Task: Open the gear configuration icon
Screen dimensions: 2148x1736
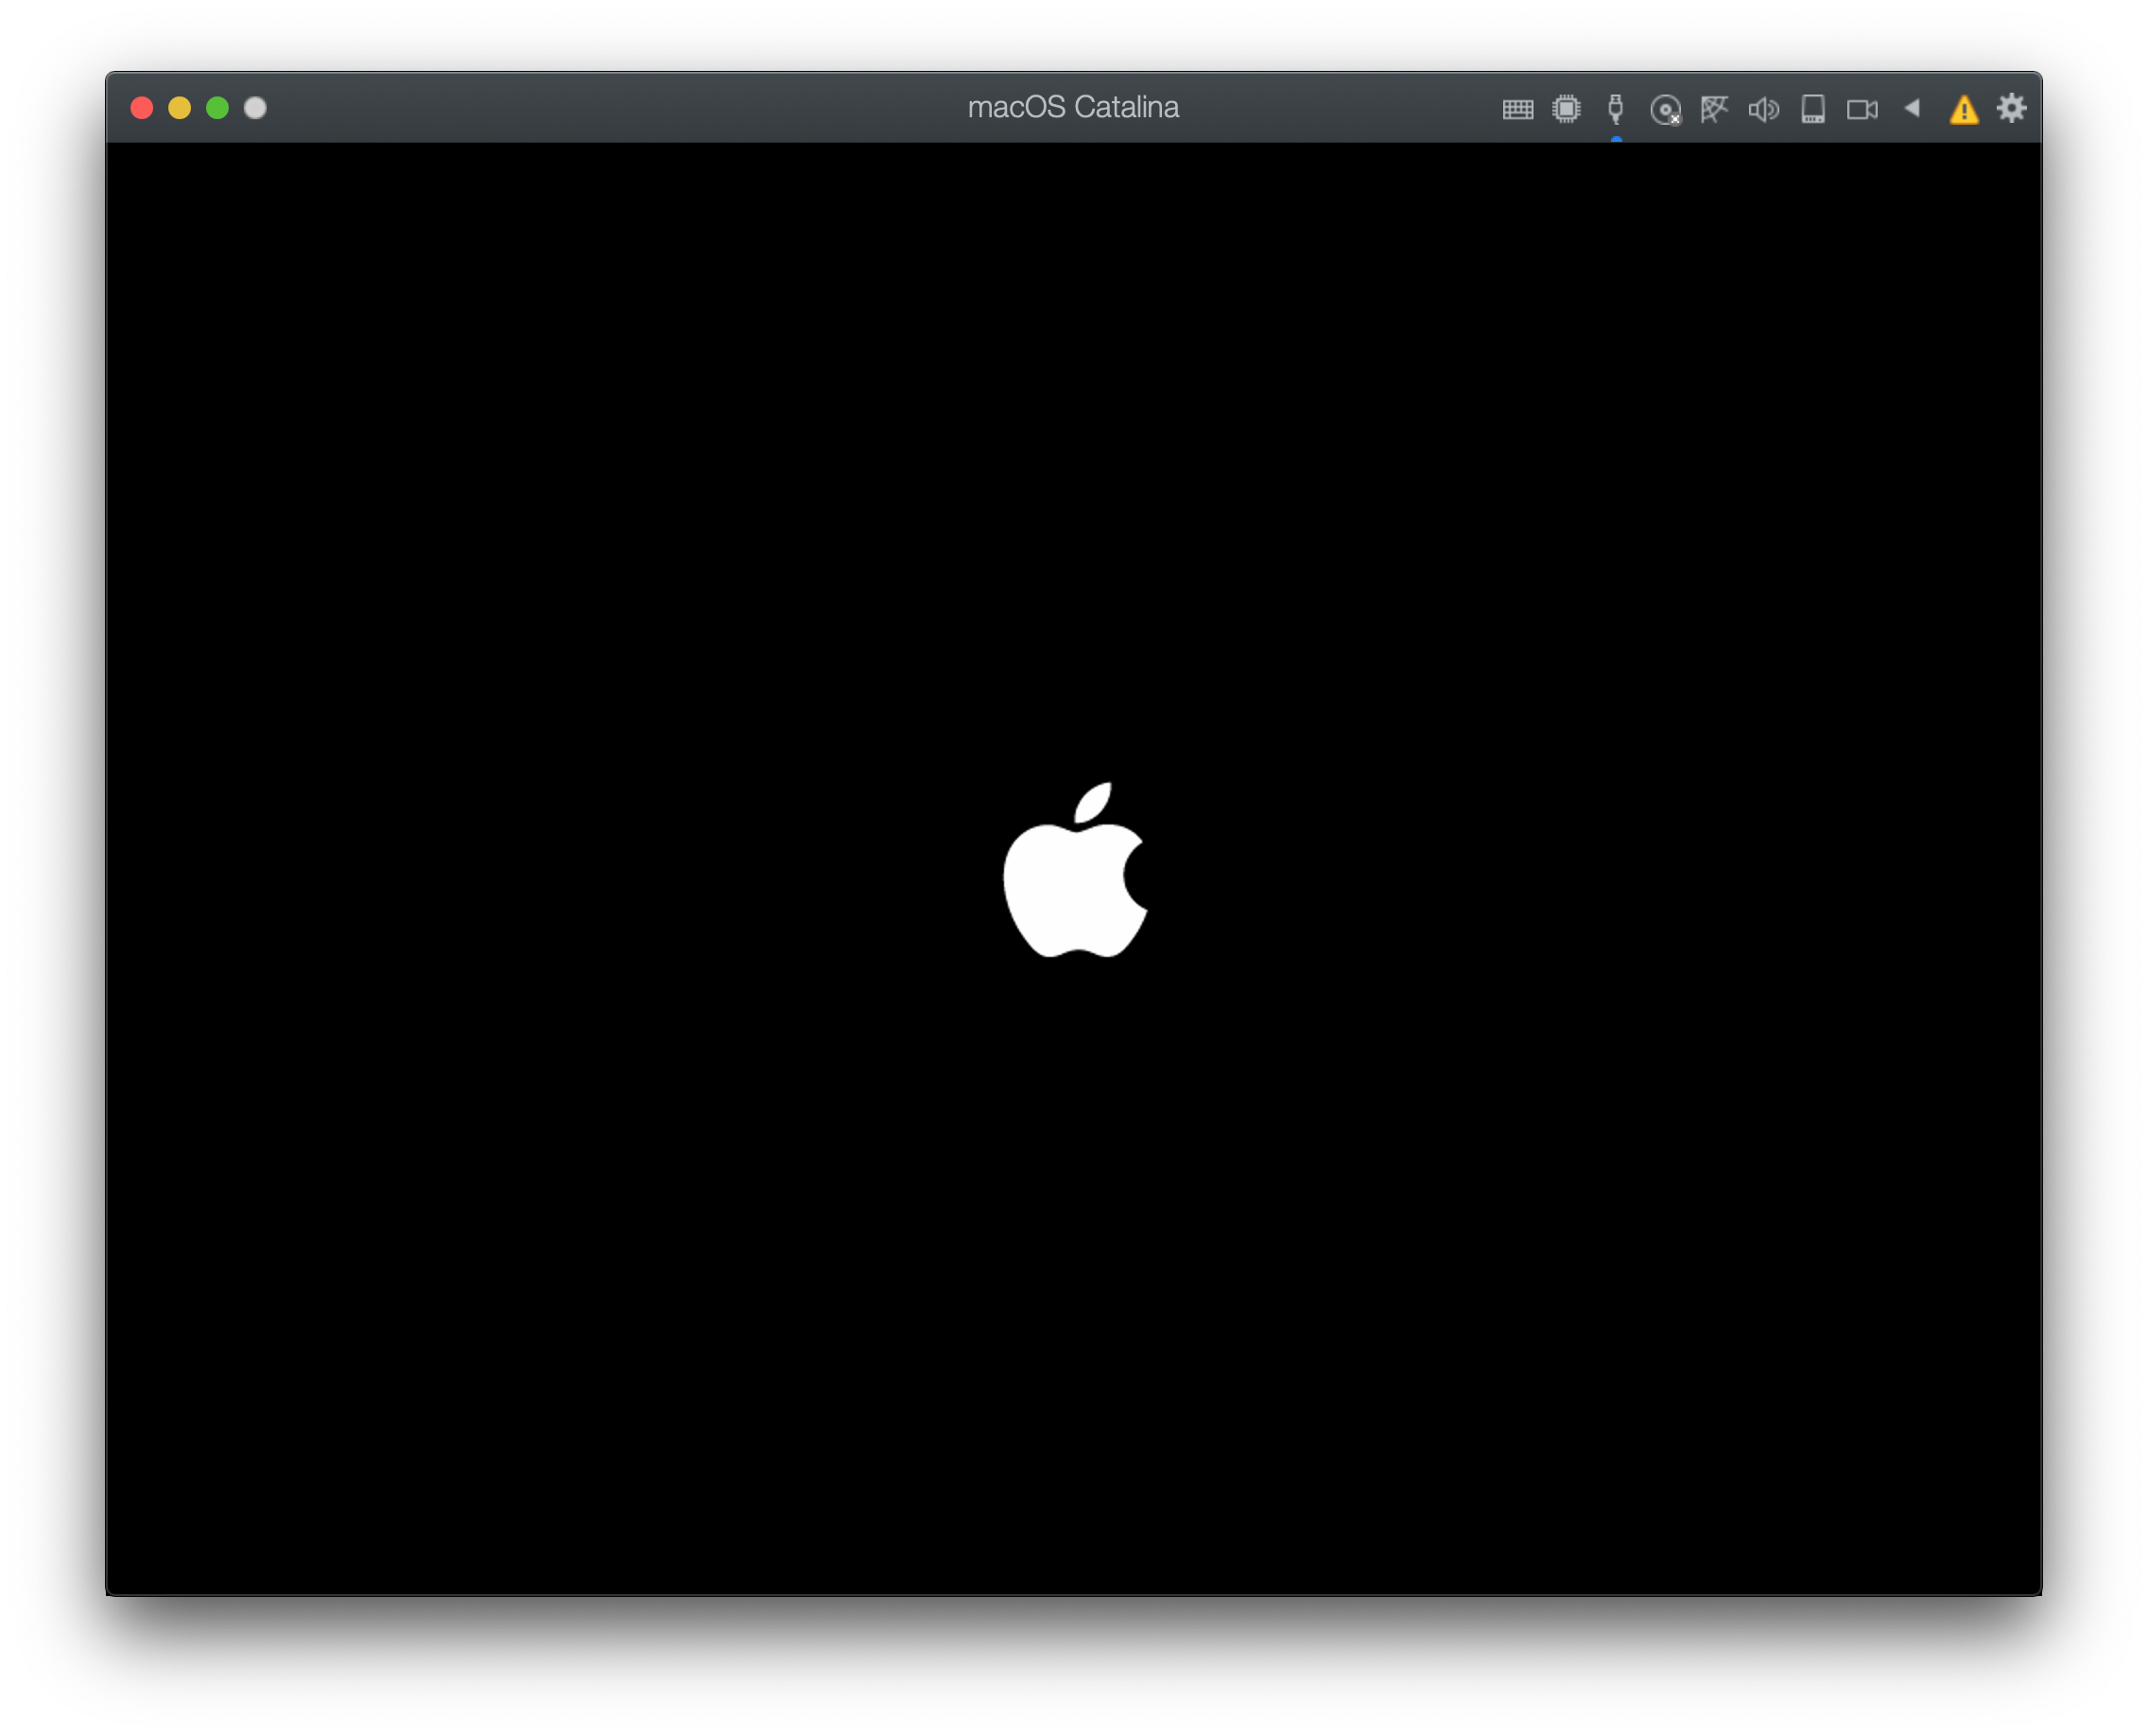Action: click(2011, 108)
